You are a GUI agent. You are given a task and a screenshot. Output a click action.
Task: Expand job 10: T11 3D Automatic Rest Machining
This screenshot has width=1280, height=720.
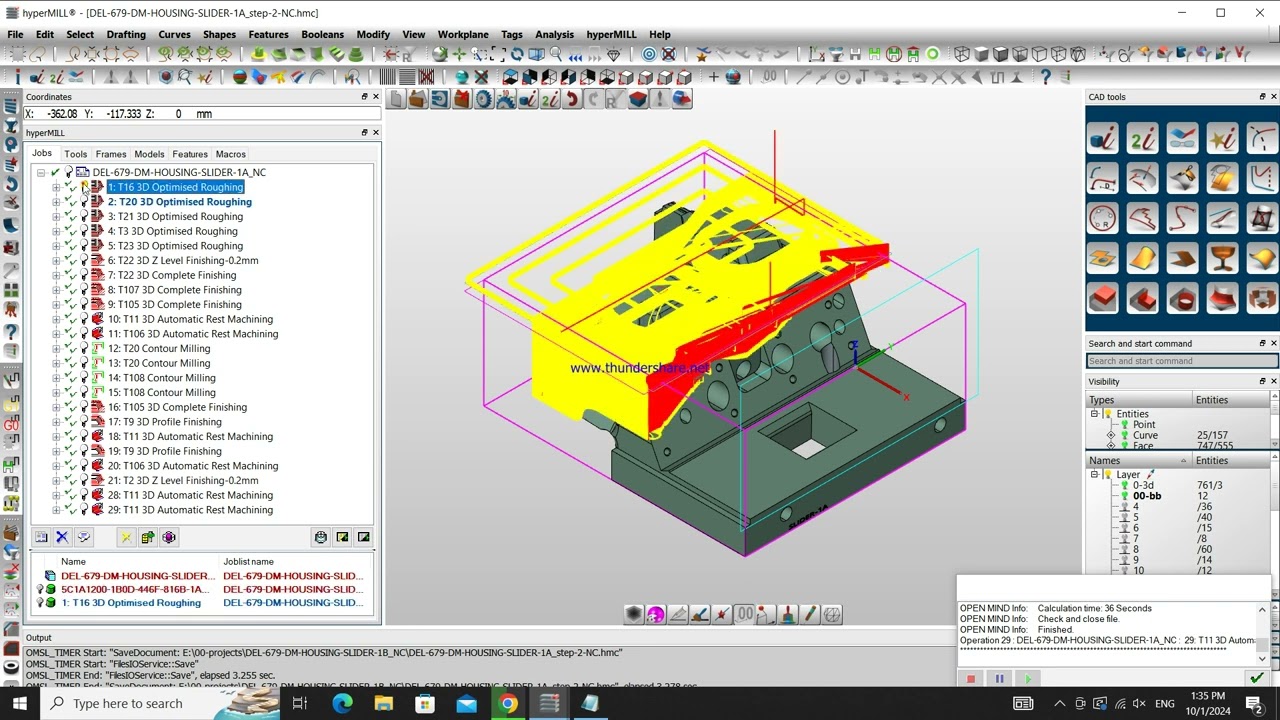[x=56, y=319]
